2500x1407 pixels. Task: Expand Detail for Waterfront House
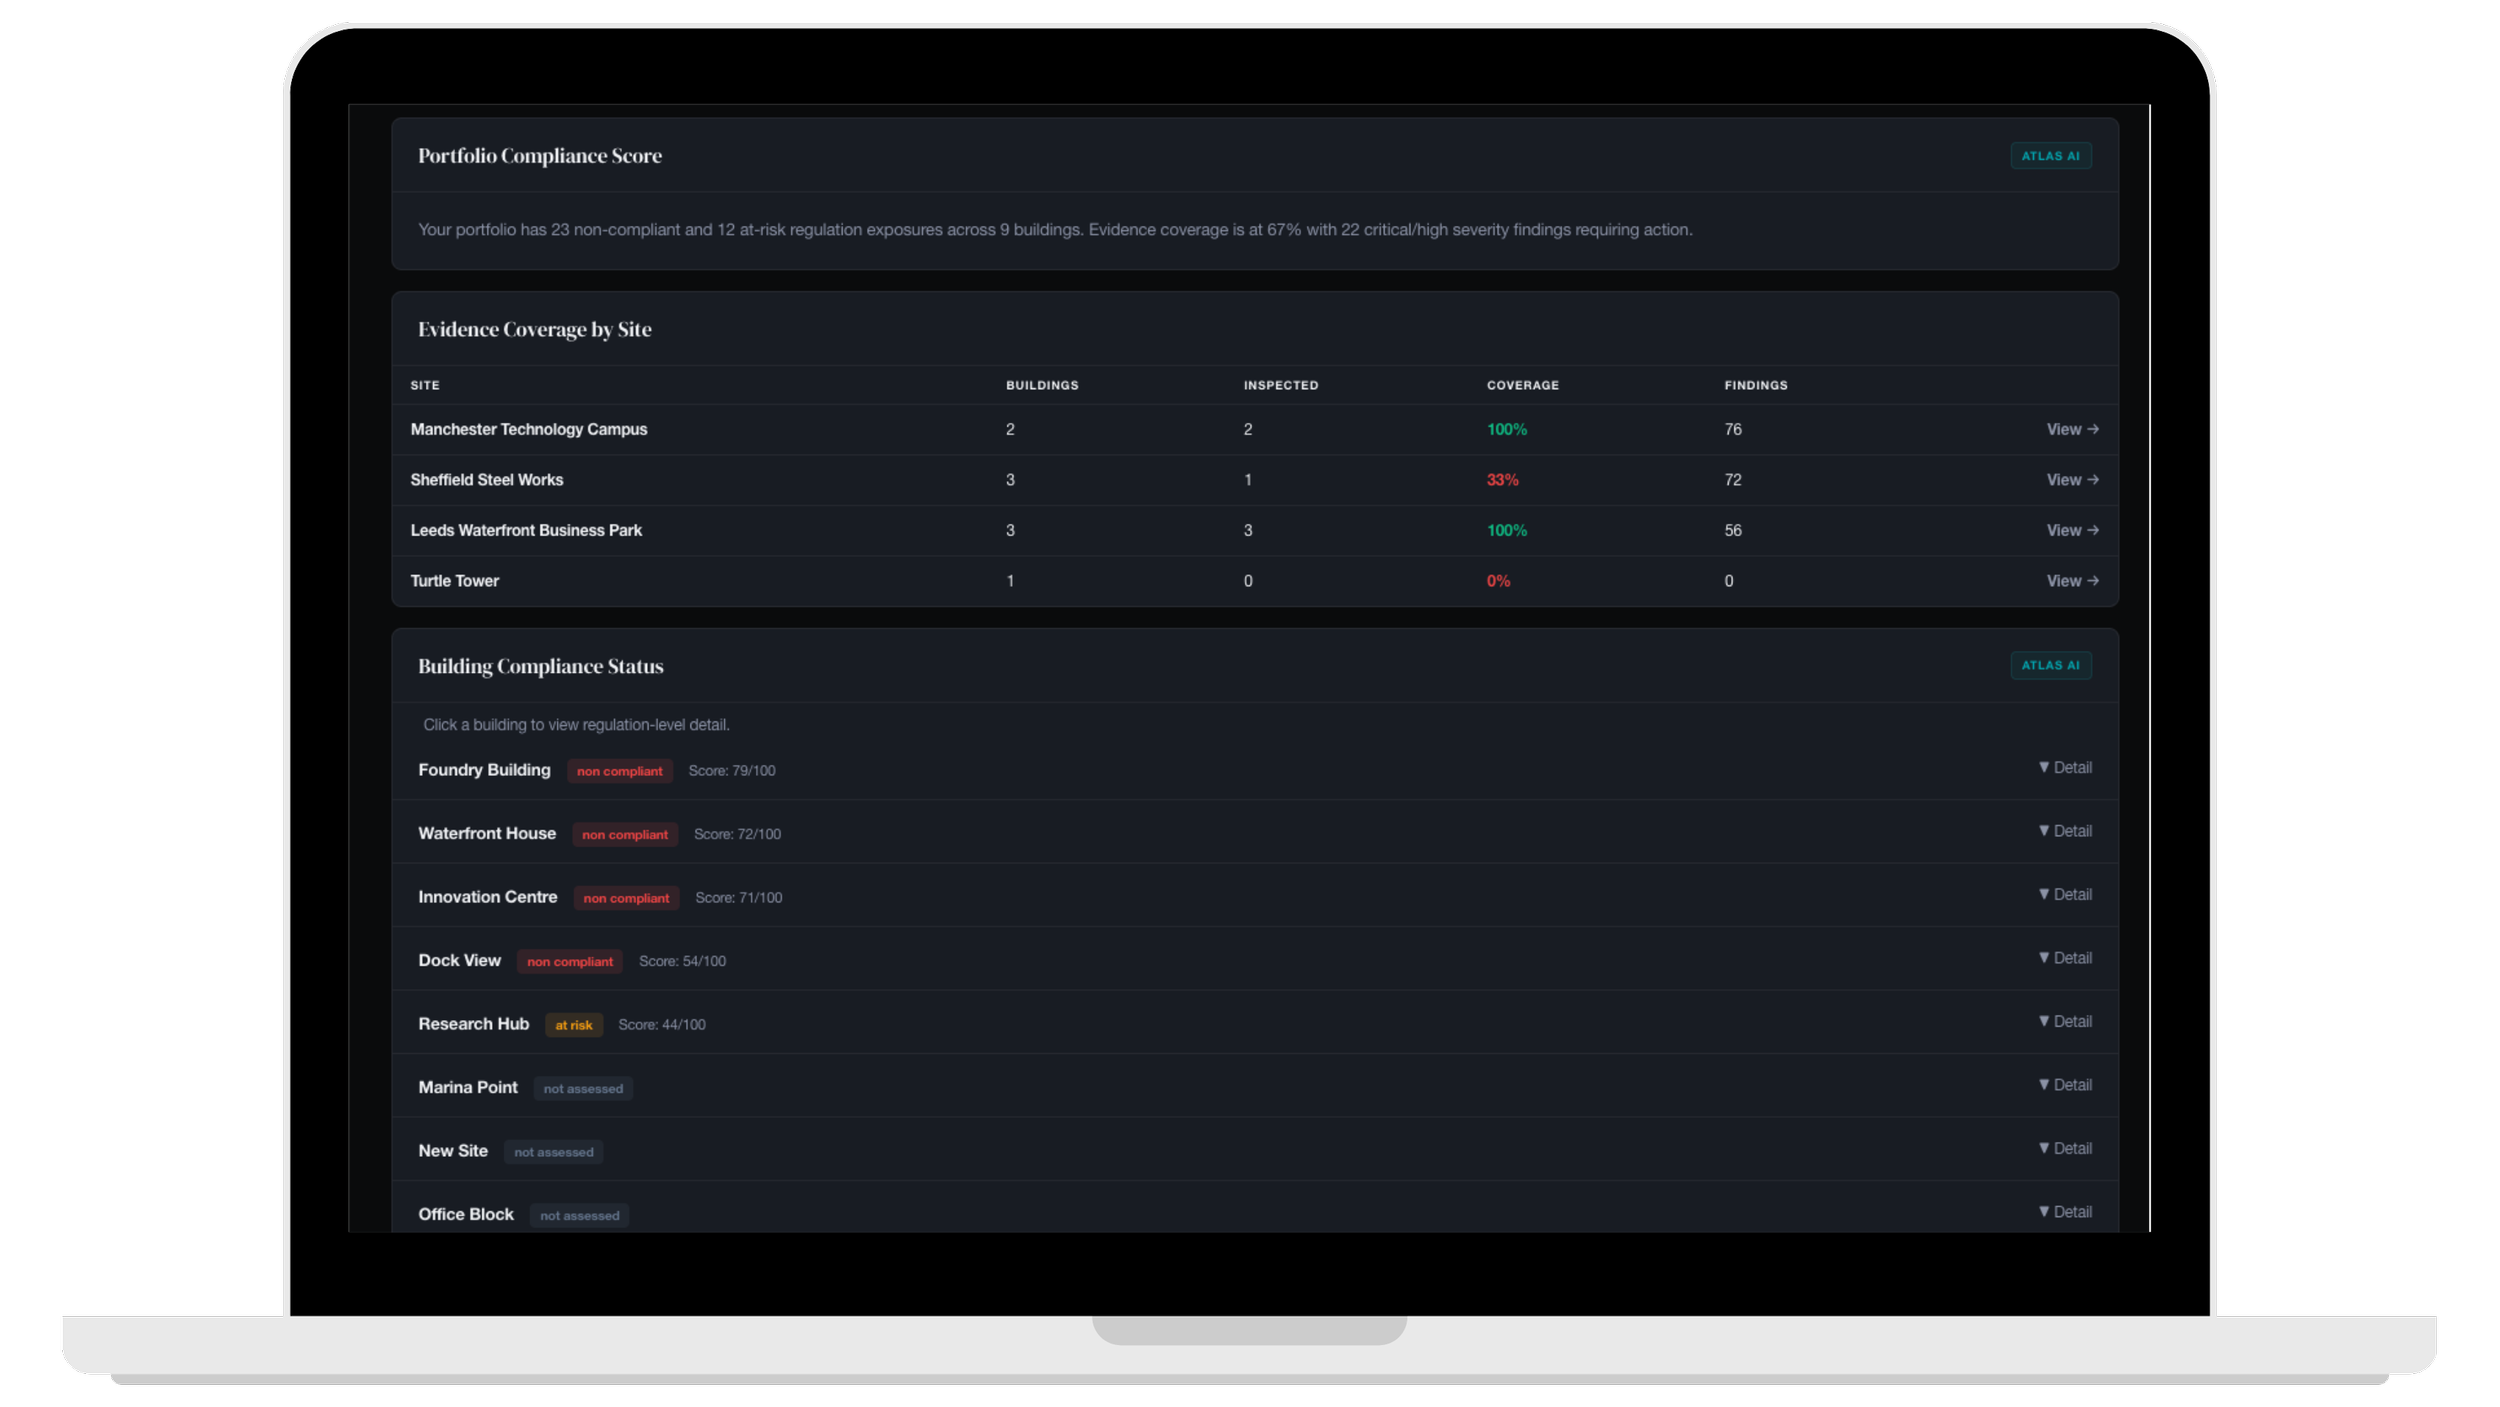pyautogui.click(x=2064, y=831)
